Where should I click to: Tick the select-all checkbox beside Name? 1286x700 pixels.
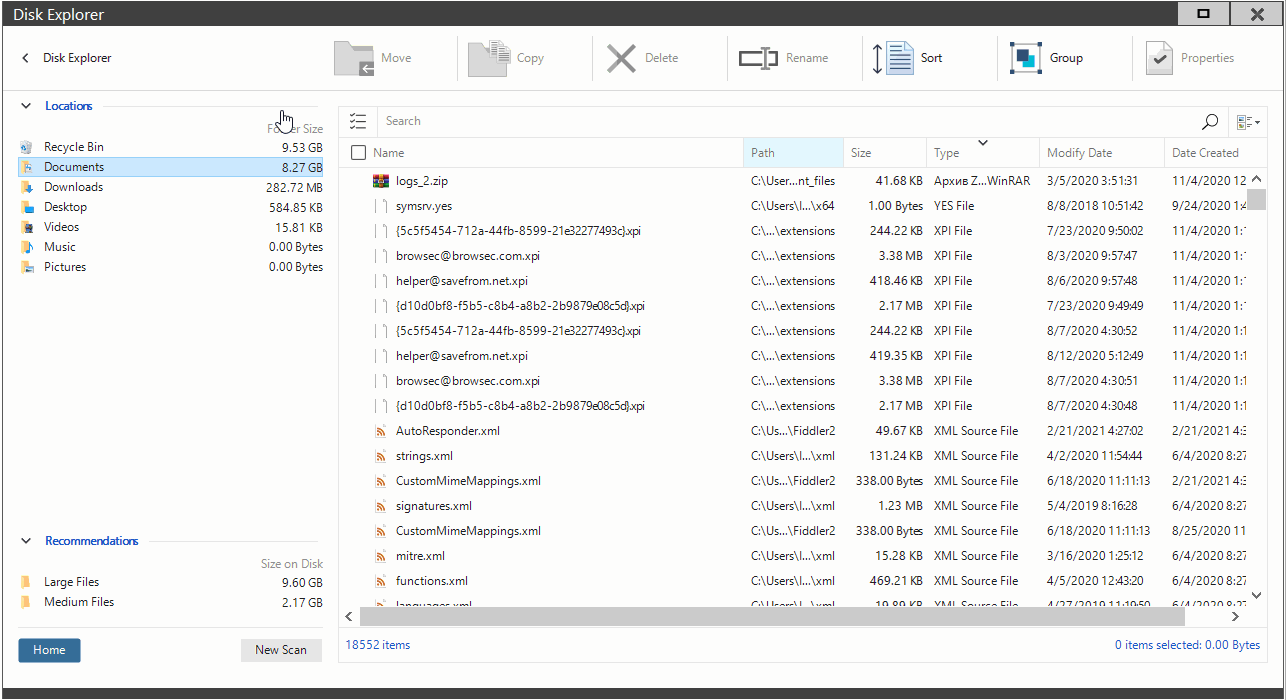[x=358, y=153]
